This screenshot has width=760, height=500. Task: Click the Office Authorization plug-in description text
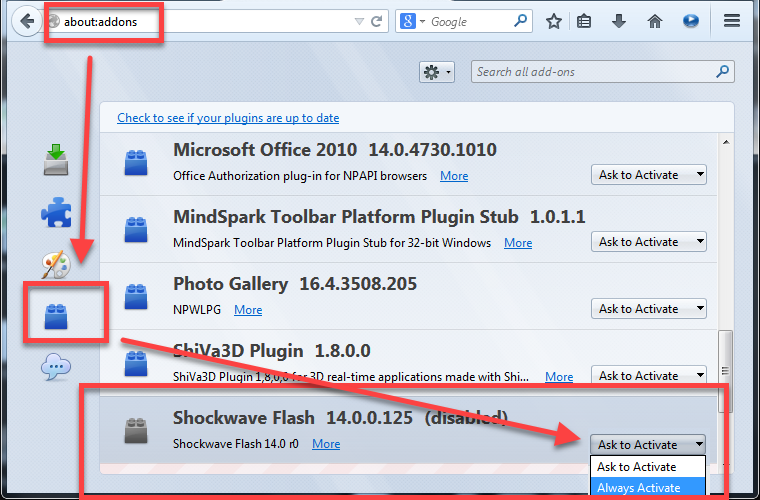pyautogui.click(x=300, y=176)
